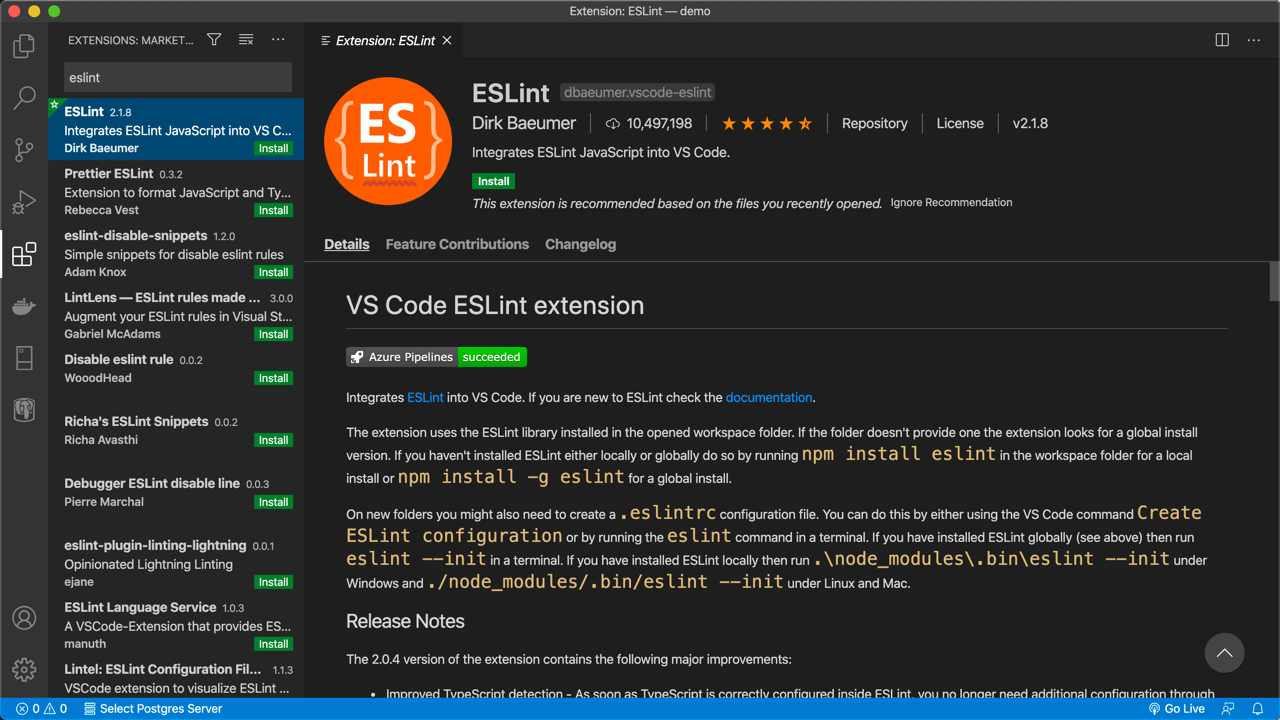Filter extensions with the funnel icon
Viewport: 1280px width, 720px height.
[214, 40]
